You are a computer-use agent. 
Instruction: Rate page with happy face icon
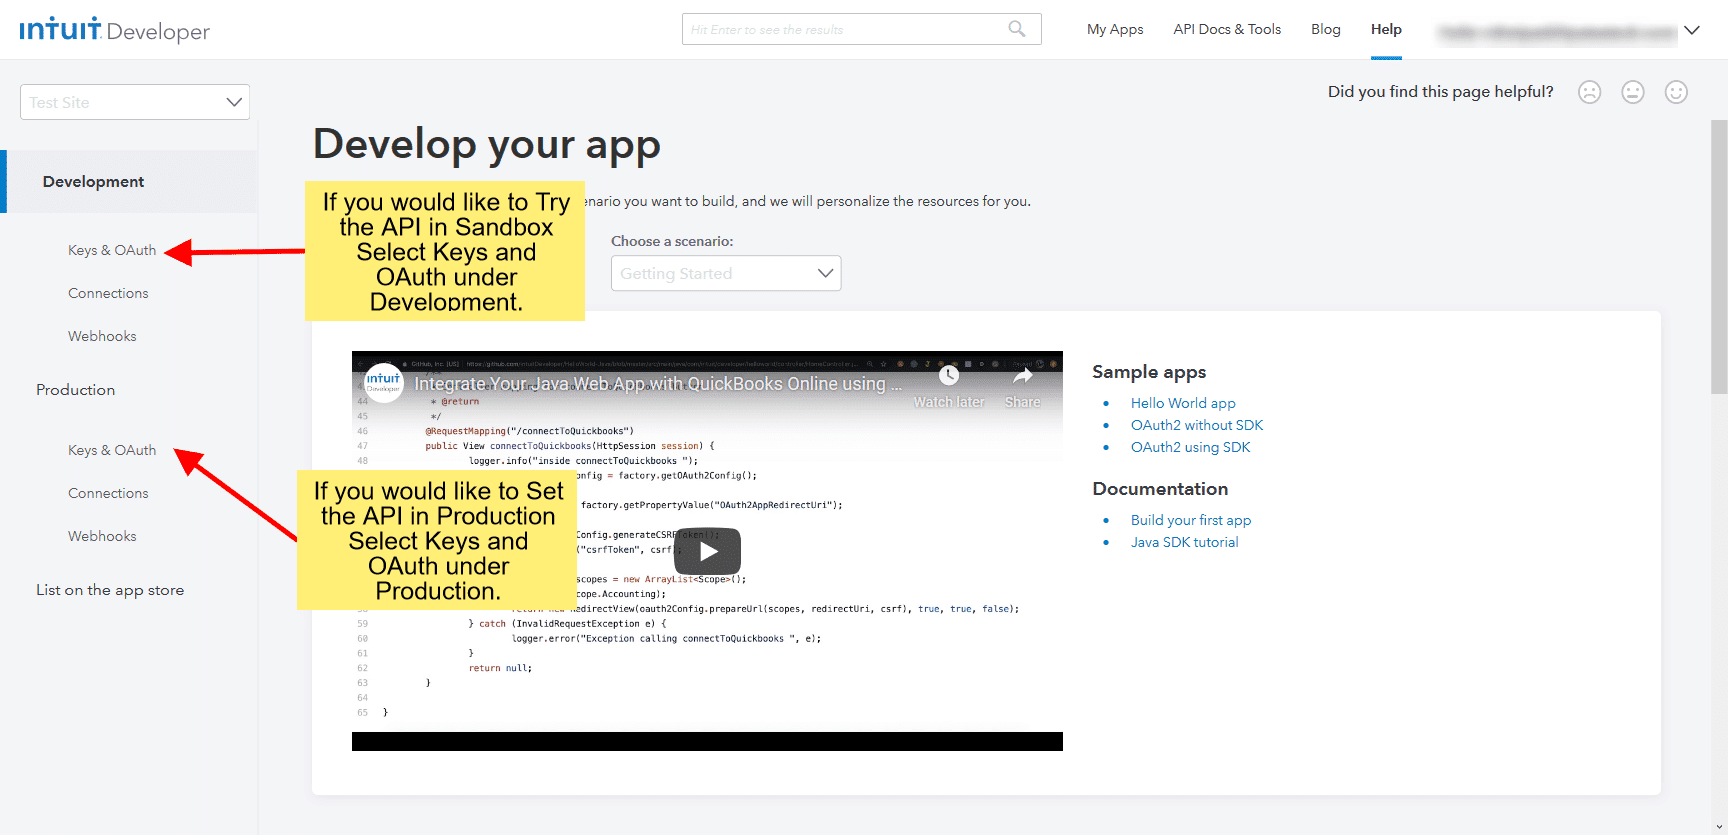point(1676,92)
